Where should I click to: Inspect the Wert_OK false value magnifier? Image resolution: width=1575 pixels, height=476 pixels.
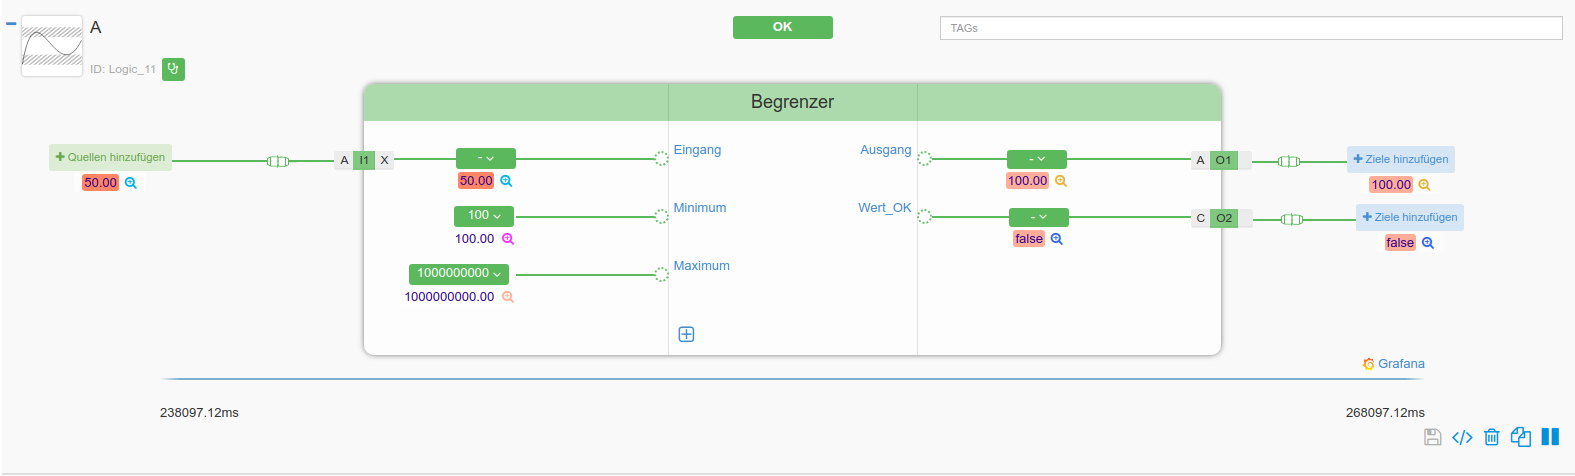pyautogui.click(x=1056, y=239)
